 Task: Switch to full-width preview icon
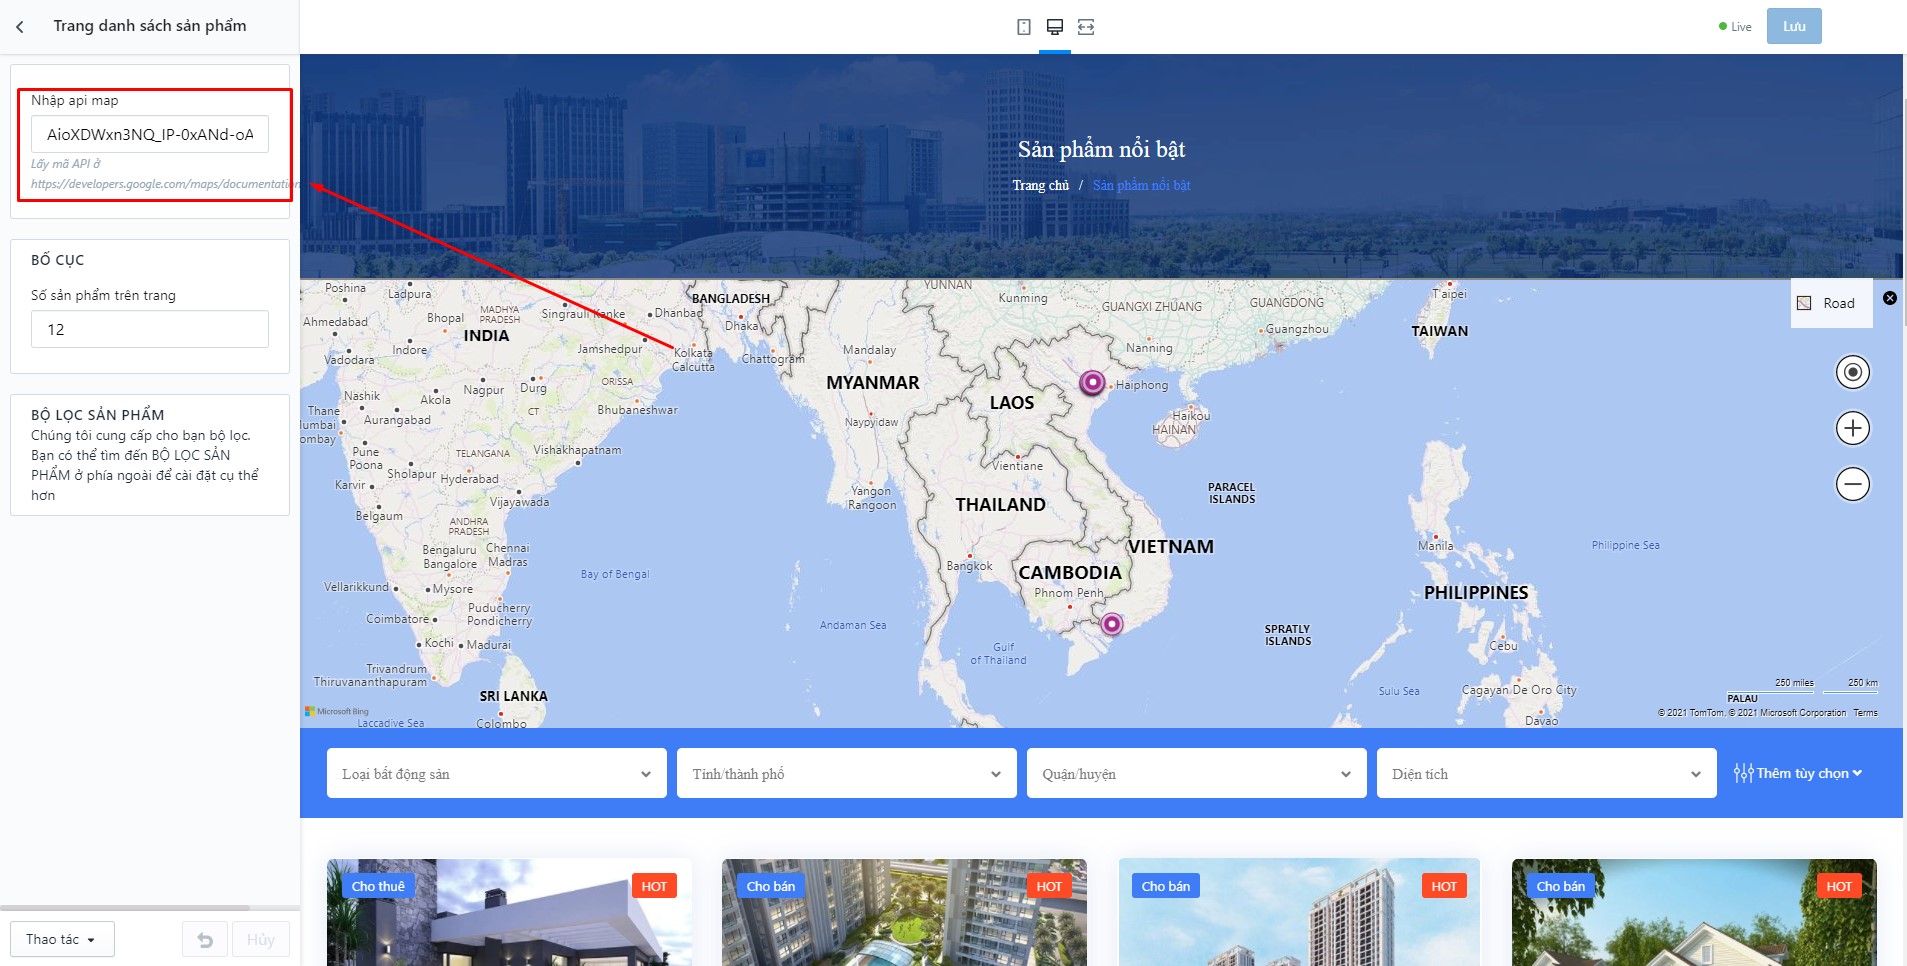pos(1086,27)
